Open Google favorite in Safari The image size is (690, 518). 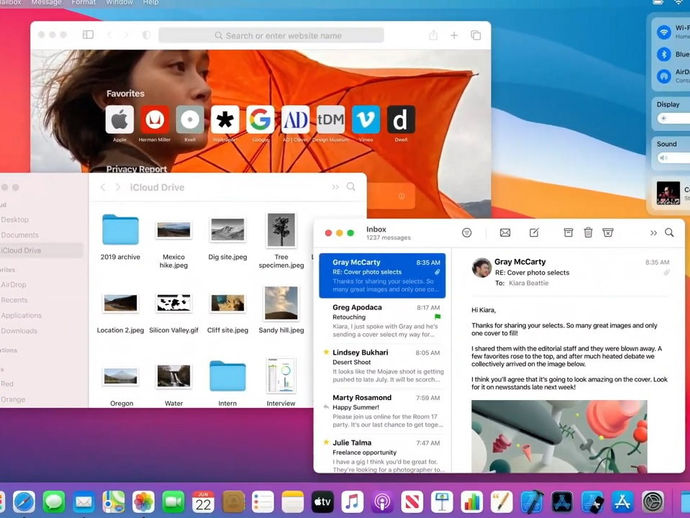[260, 119]
